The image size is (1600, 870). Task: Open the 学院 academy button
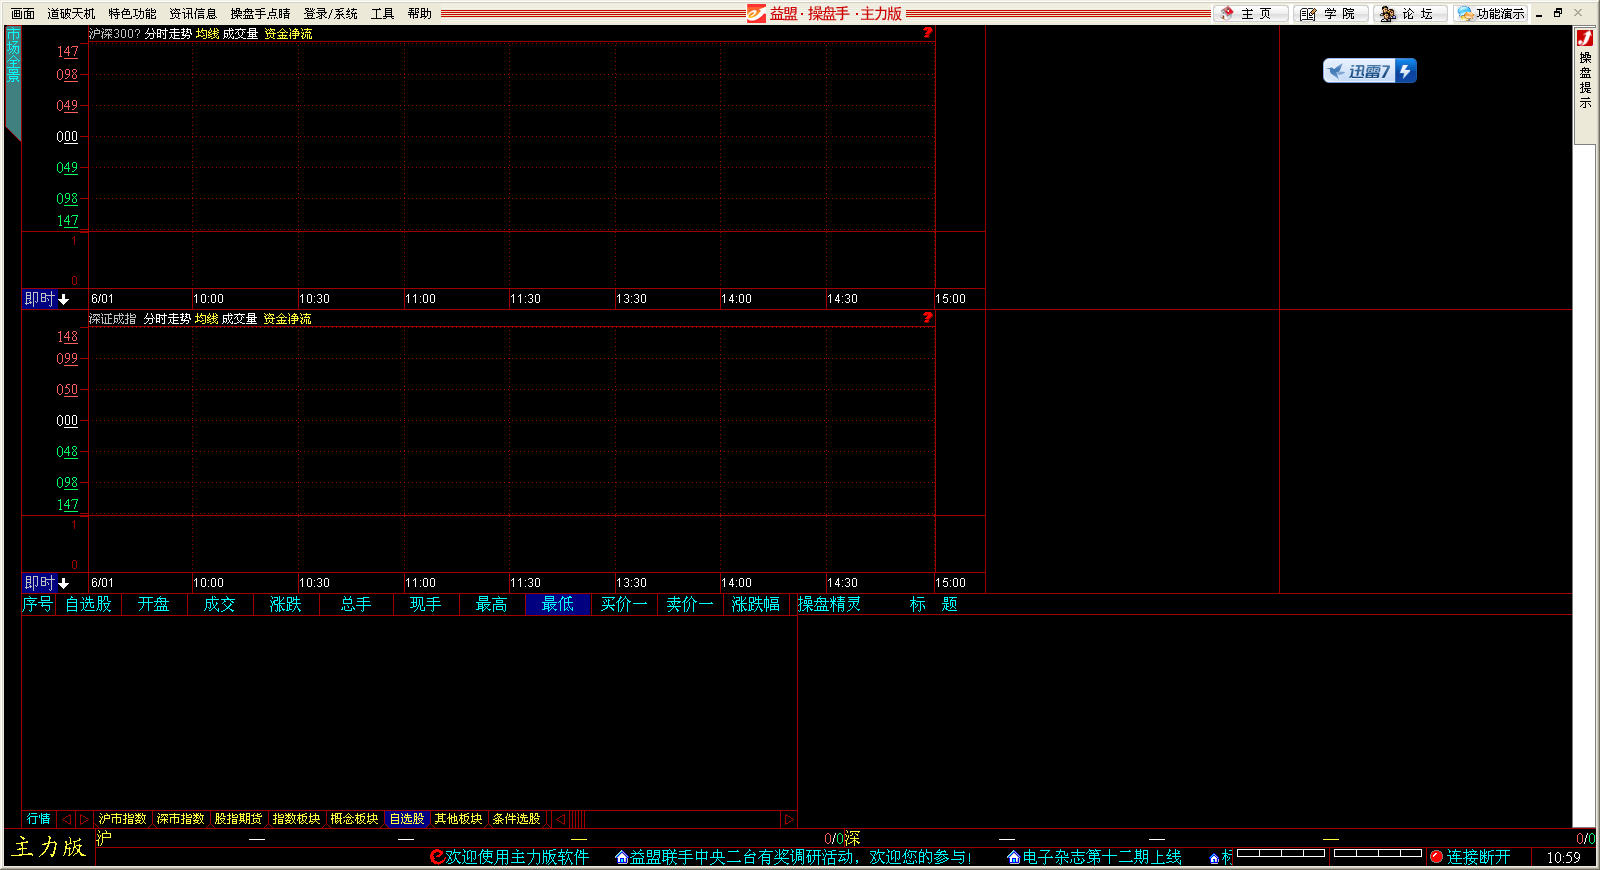(x=1329, y=13)
